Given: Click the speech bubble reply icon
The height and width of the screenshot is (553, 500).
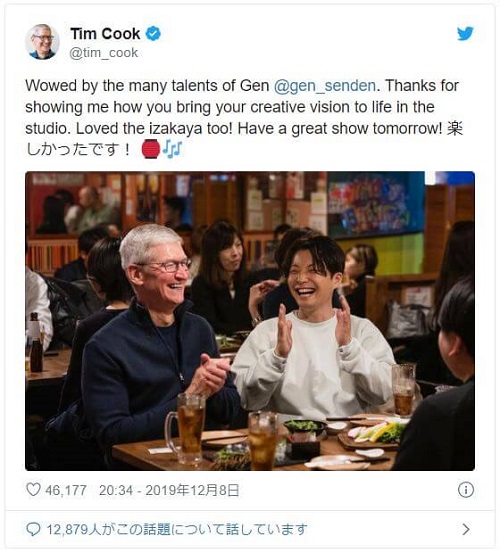Looking at the screenshot, I should click(x=33, y=529).
